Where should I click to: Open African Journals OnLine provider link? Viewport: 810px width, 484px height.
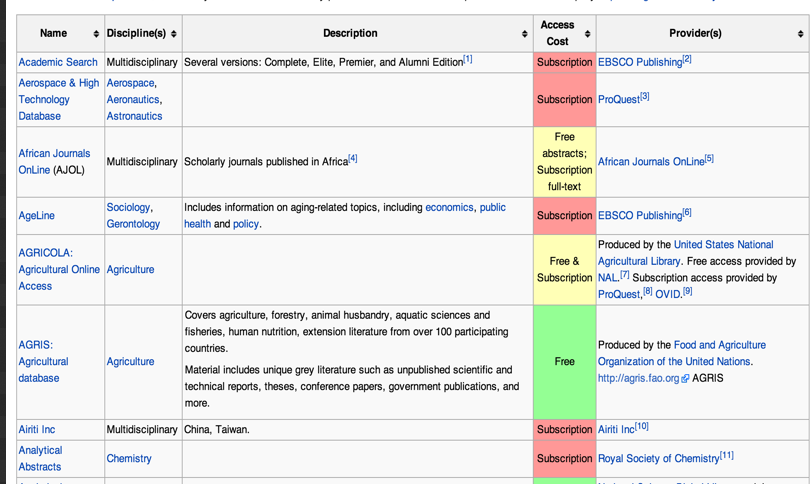tap(651, 161)
